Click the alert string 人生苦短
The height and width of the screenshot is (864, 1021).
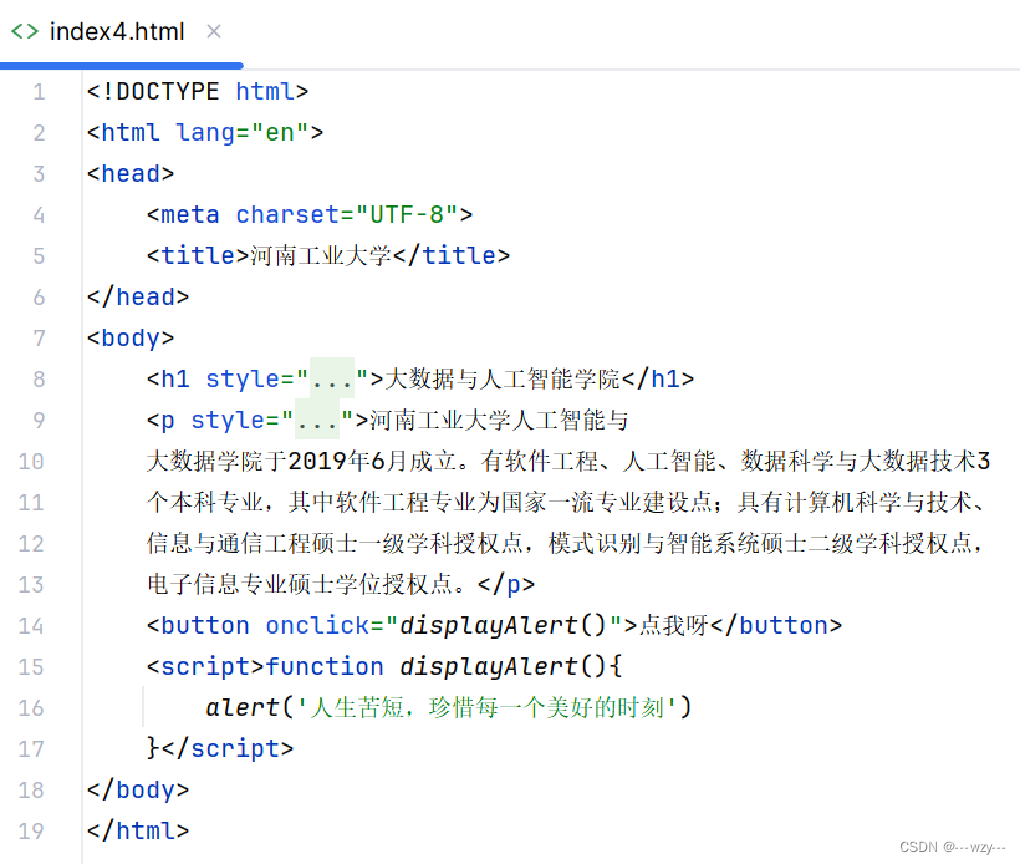pos(486,708)
